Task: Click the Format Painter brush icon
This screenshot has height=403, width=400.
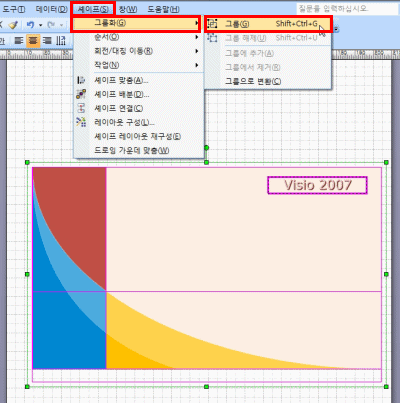Action: click(13, 25)
